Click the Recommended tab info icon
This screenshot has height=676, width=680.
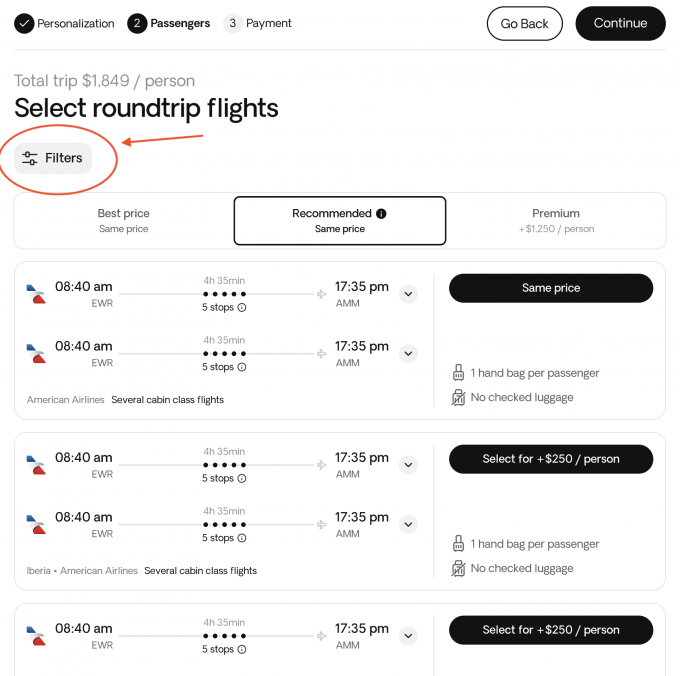381,214
